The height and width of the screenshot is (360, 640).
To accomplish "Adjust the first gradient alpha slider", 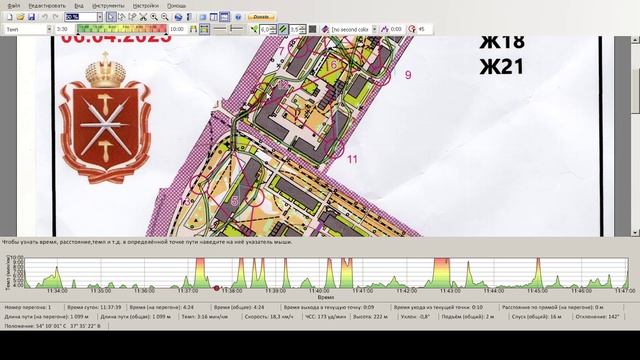I will coord(220,29).
